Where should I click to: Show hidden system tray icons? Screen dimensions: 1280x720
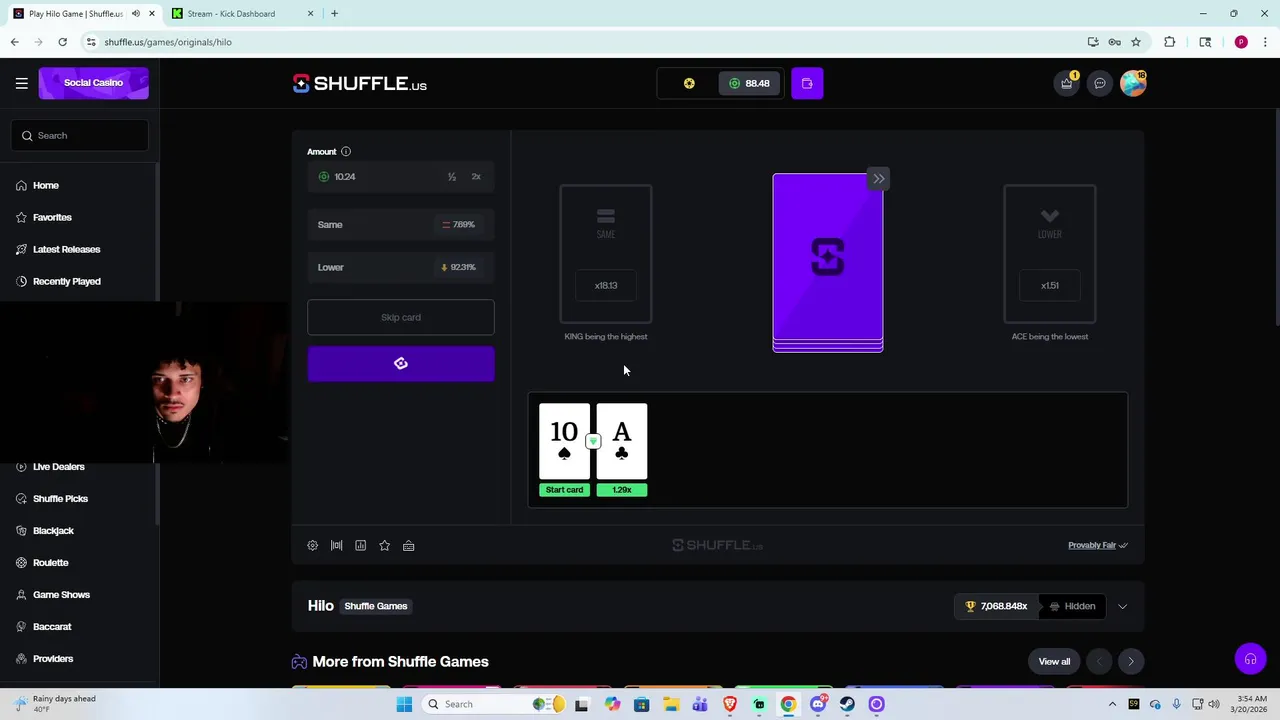1112,704
